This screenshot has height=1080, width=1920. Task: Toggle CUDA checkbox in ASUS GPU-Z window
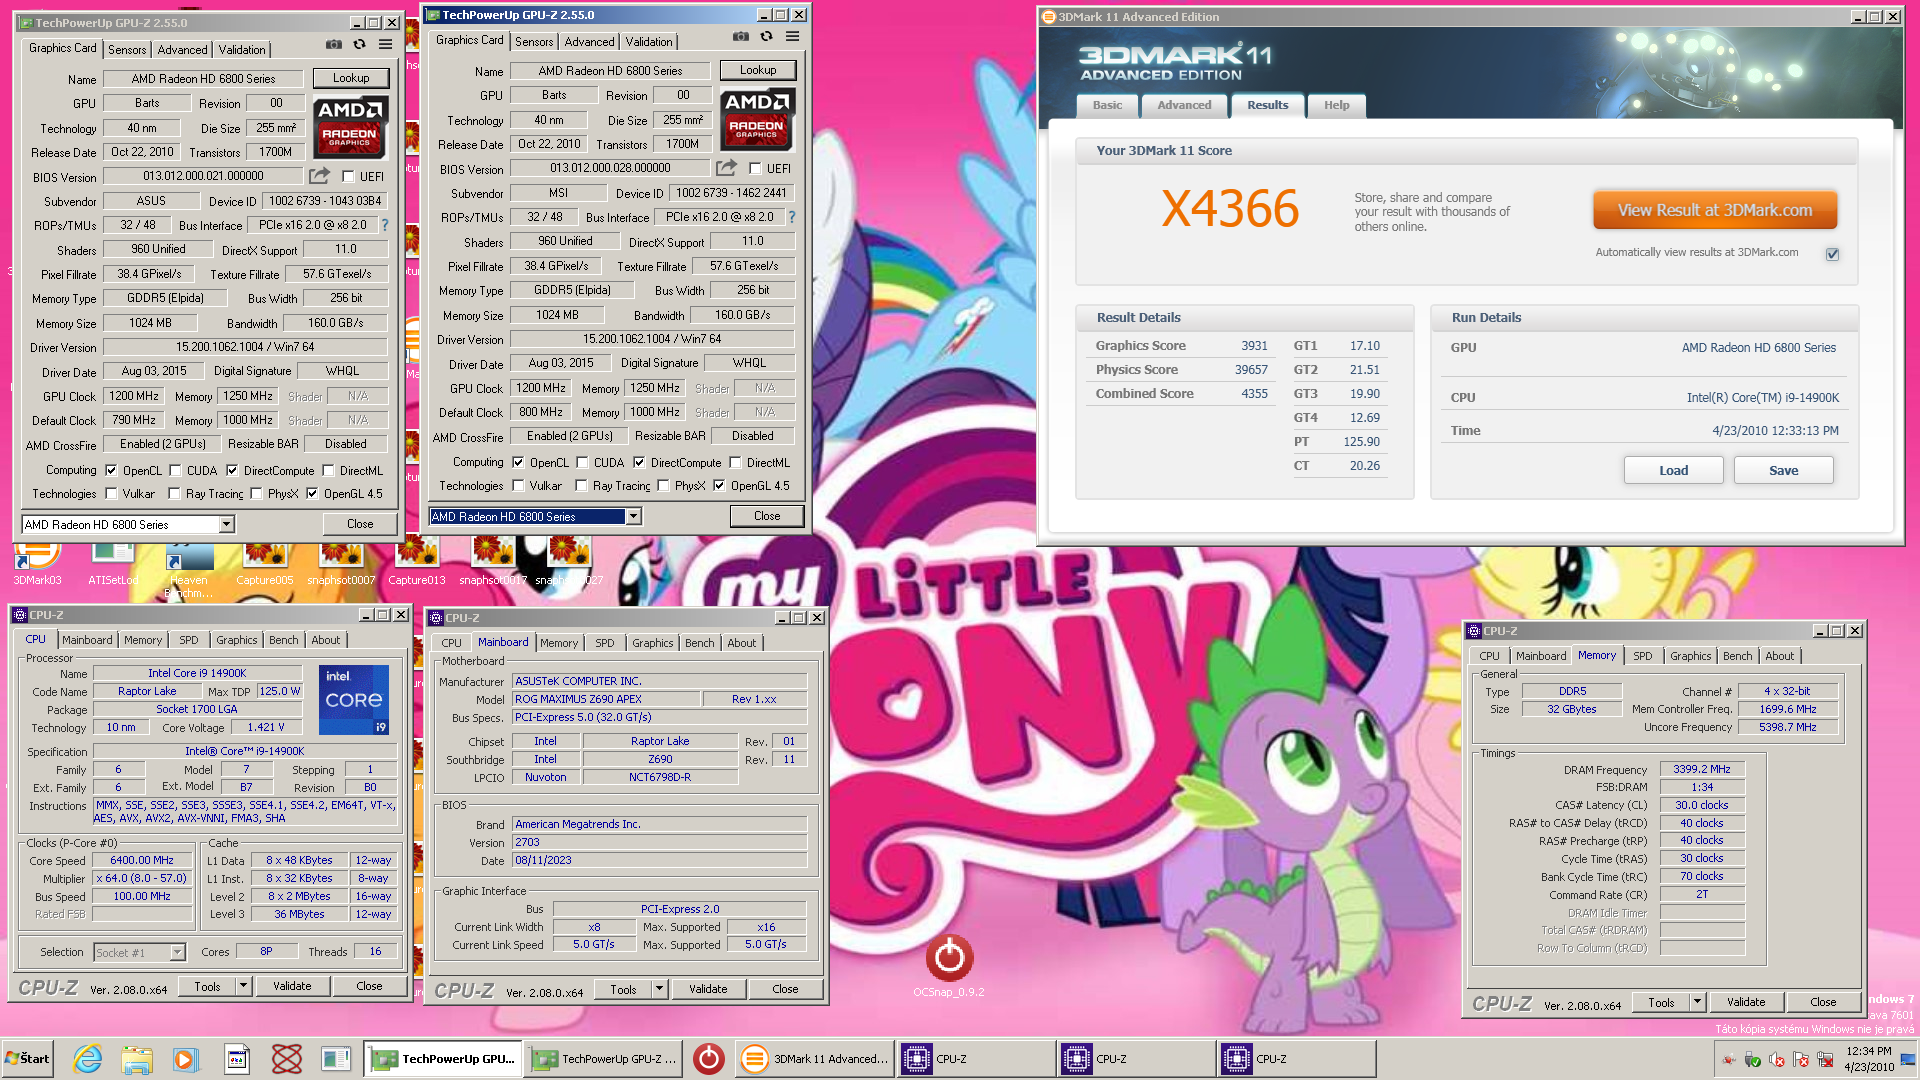(175, 470)
